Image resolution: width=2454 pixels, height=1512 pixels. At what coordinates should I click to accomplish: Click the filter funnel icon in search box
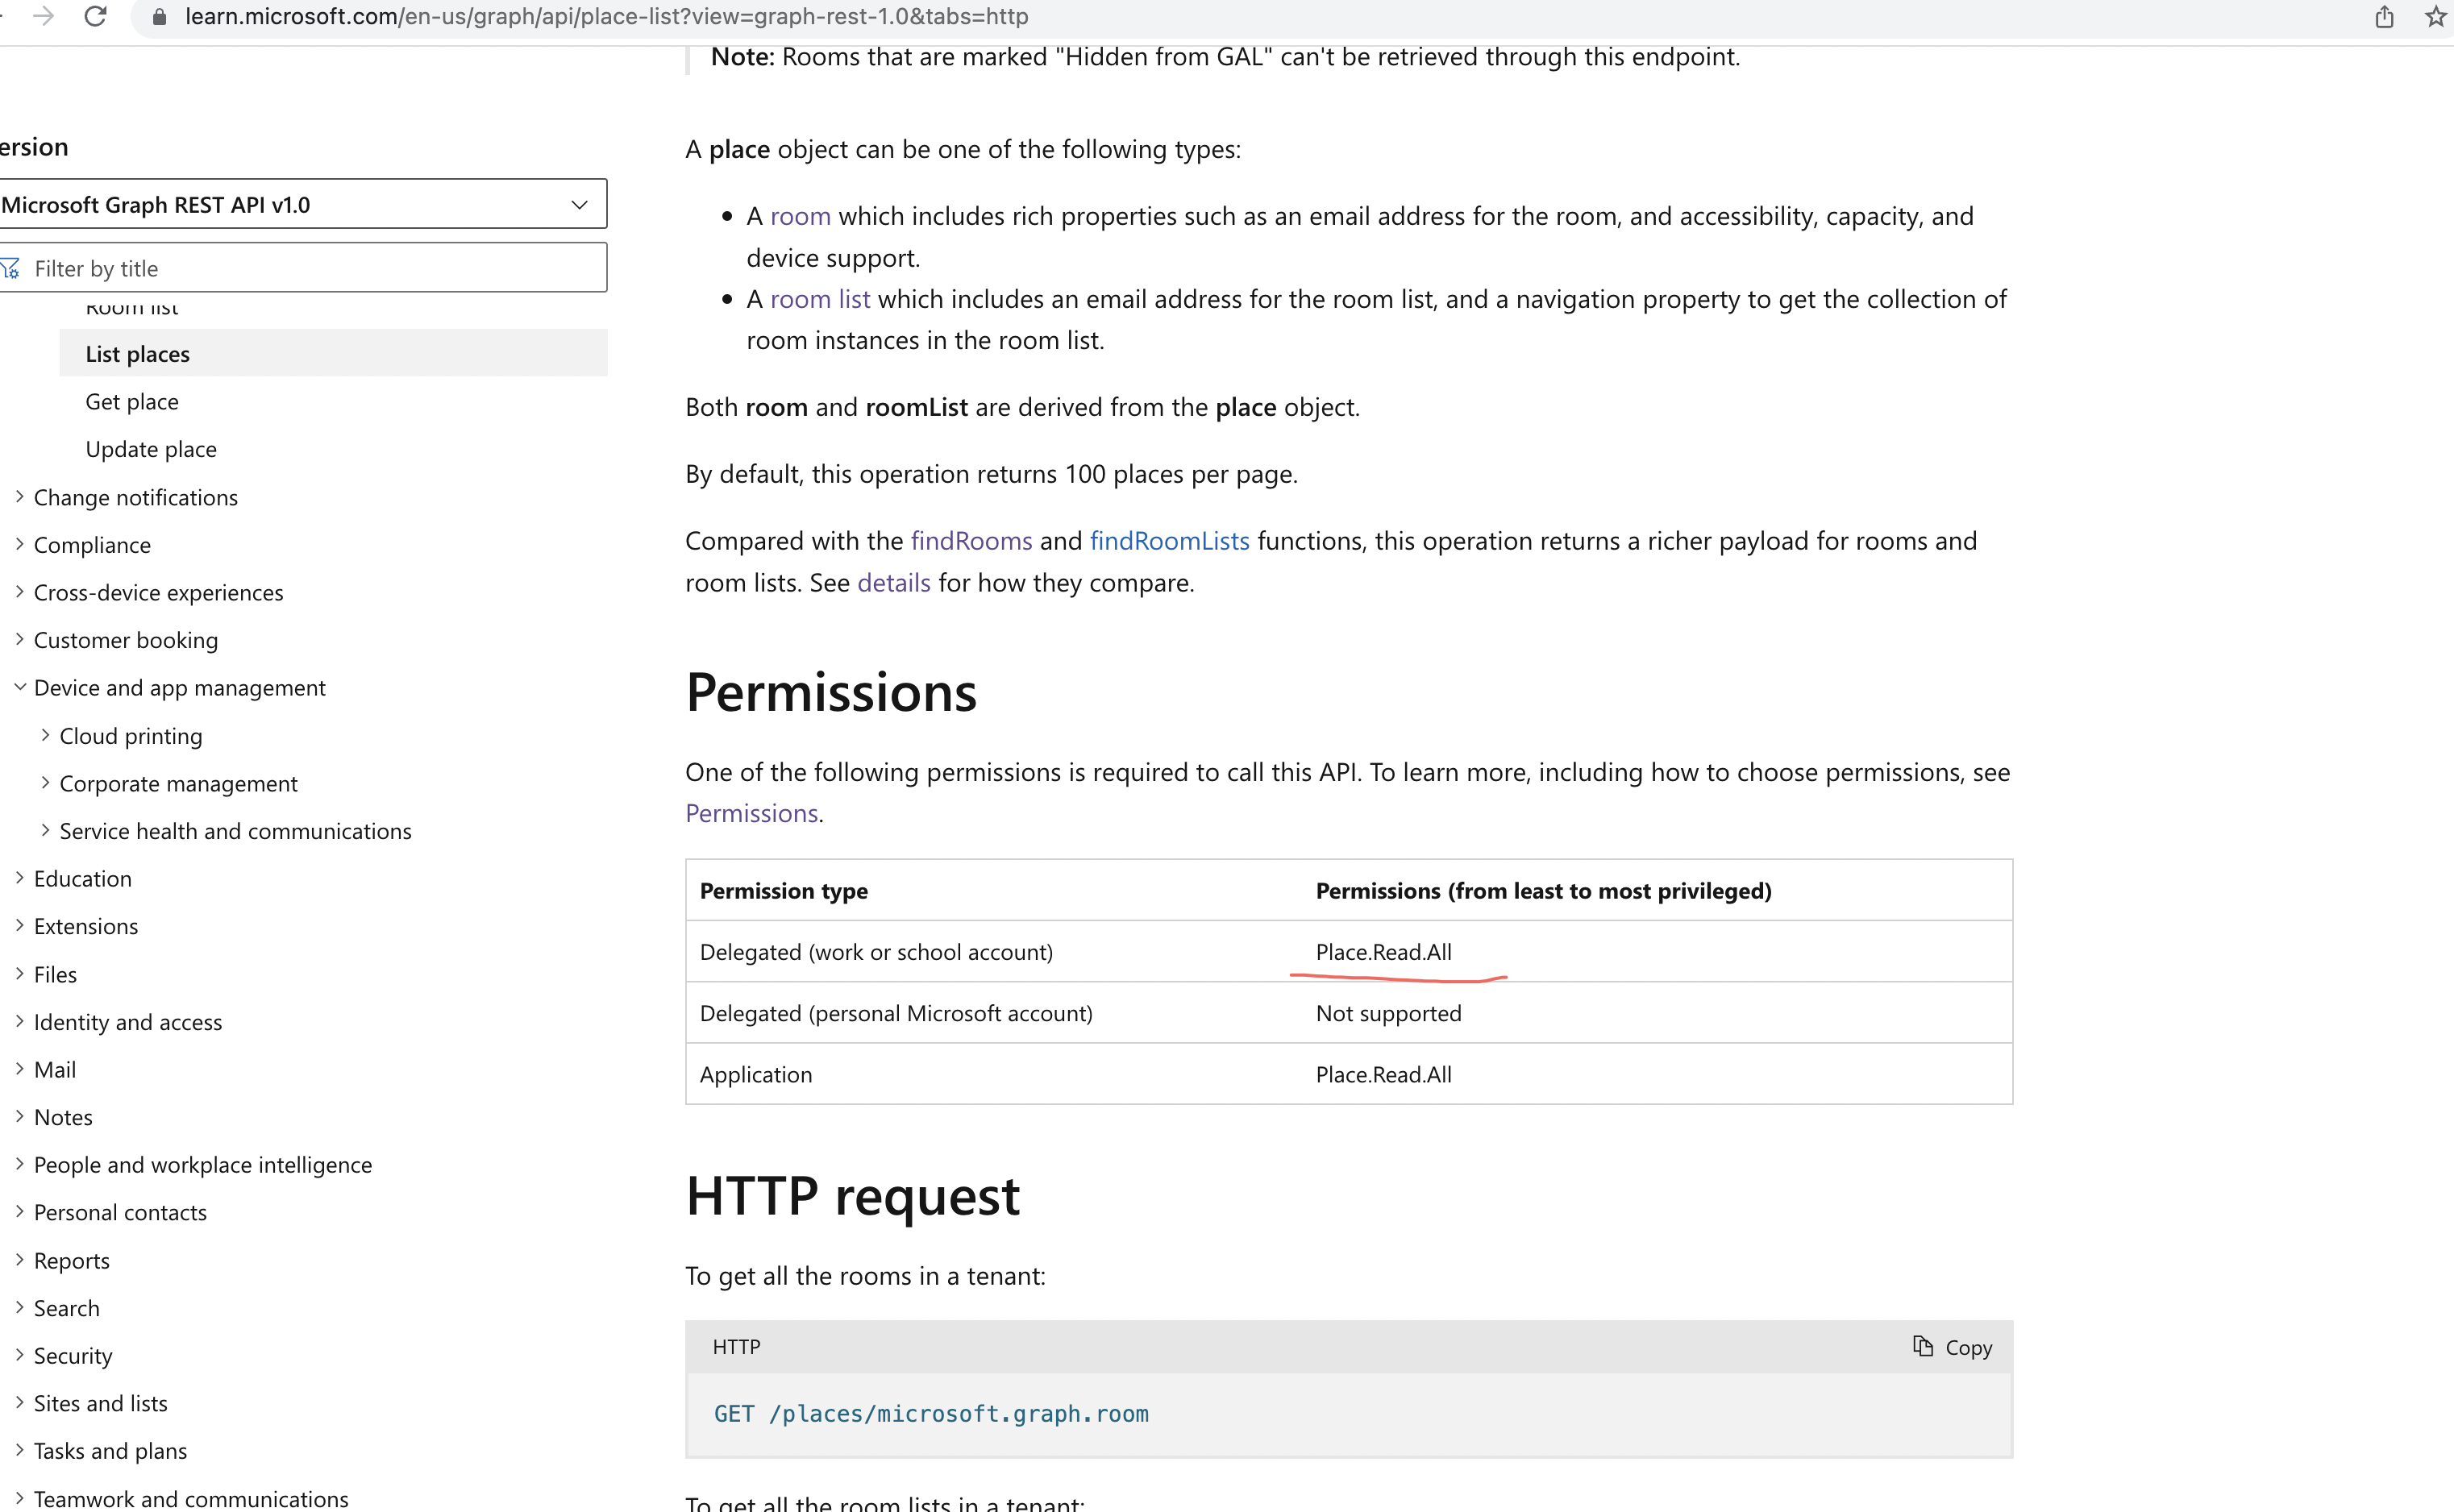coord(12,268)
